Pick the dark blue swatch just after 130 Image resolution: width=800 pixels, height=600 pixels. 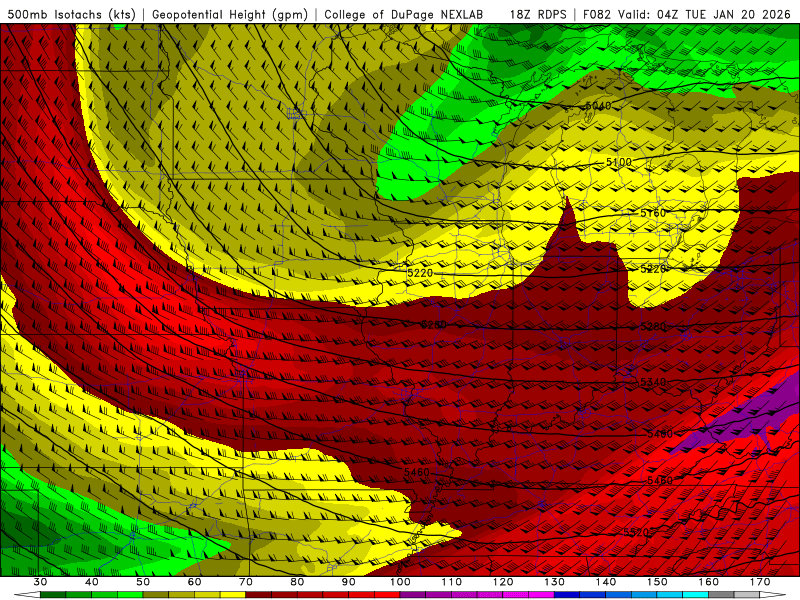(x=567, y=595)
